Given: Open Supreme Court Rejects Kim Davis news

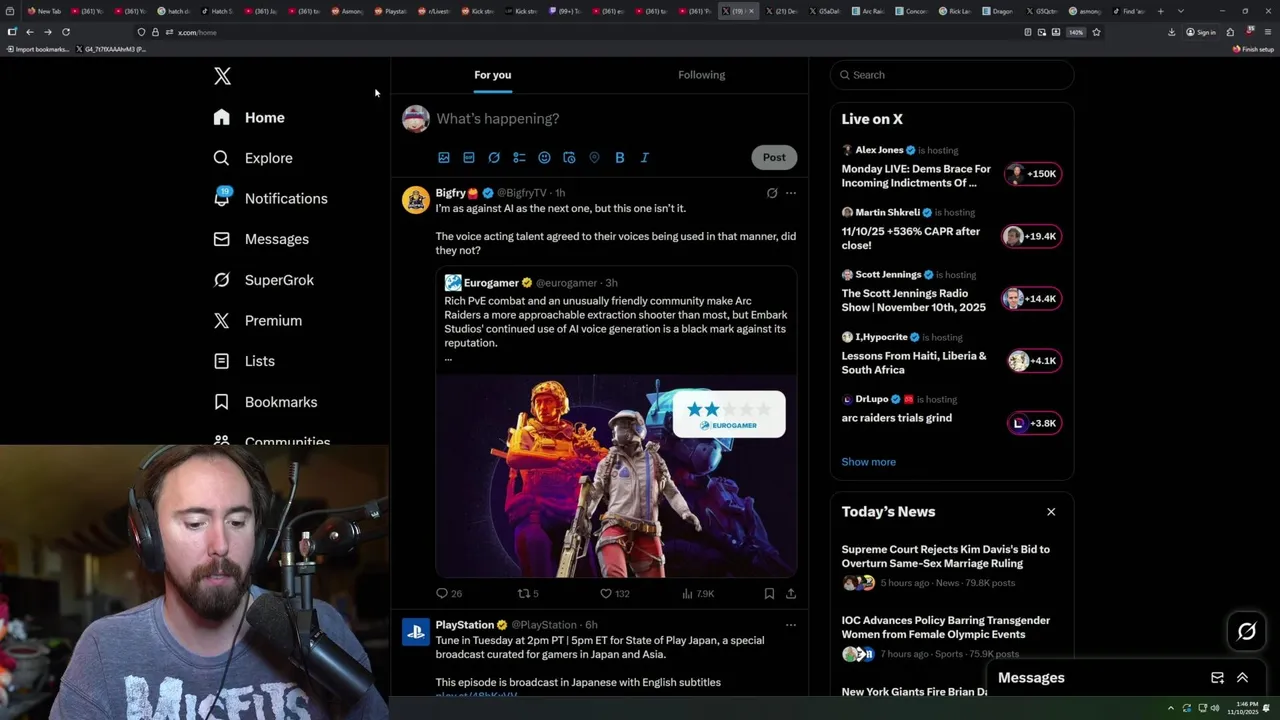Looking at the screenshot, I should click(946, 556).
